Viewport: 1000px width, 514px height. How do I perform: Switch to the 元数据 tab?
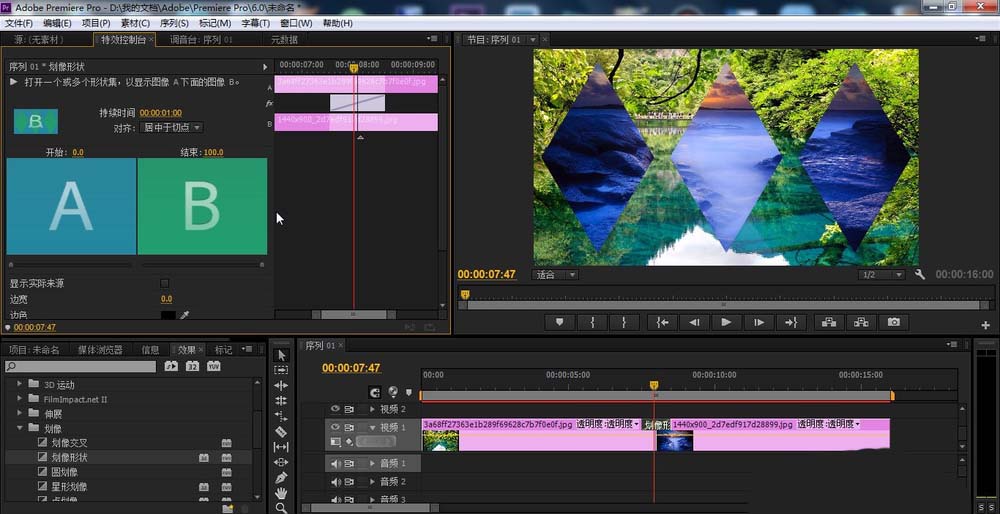click(x=284, y=40)
